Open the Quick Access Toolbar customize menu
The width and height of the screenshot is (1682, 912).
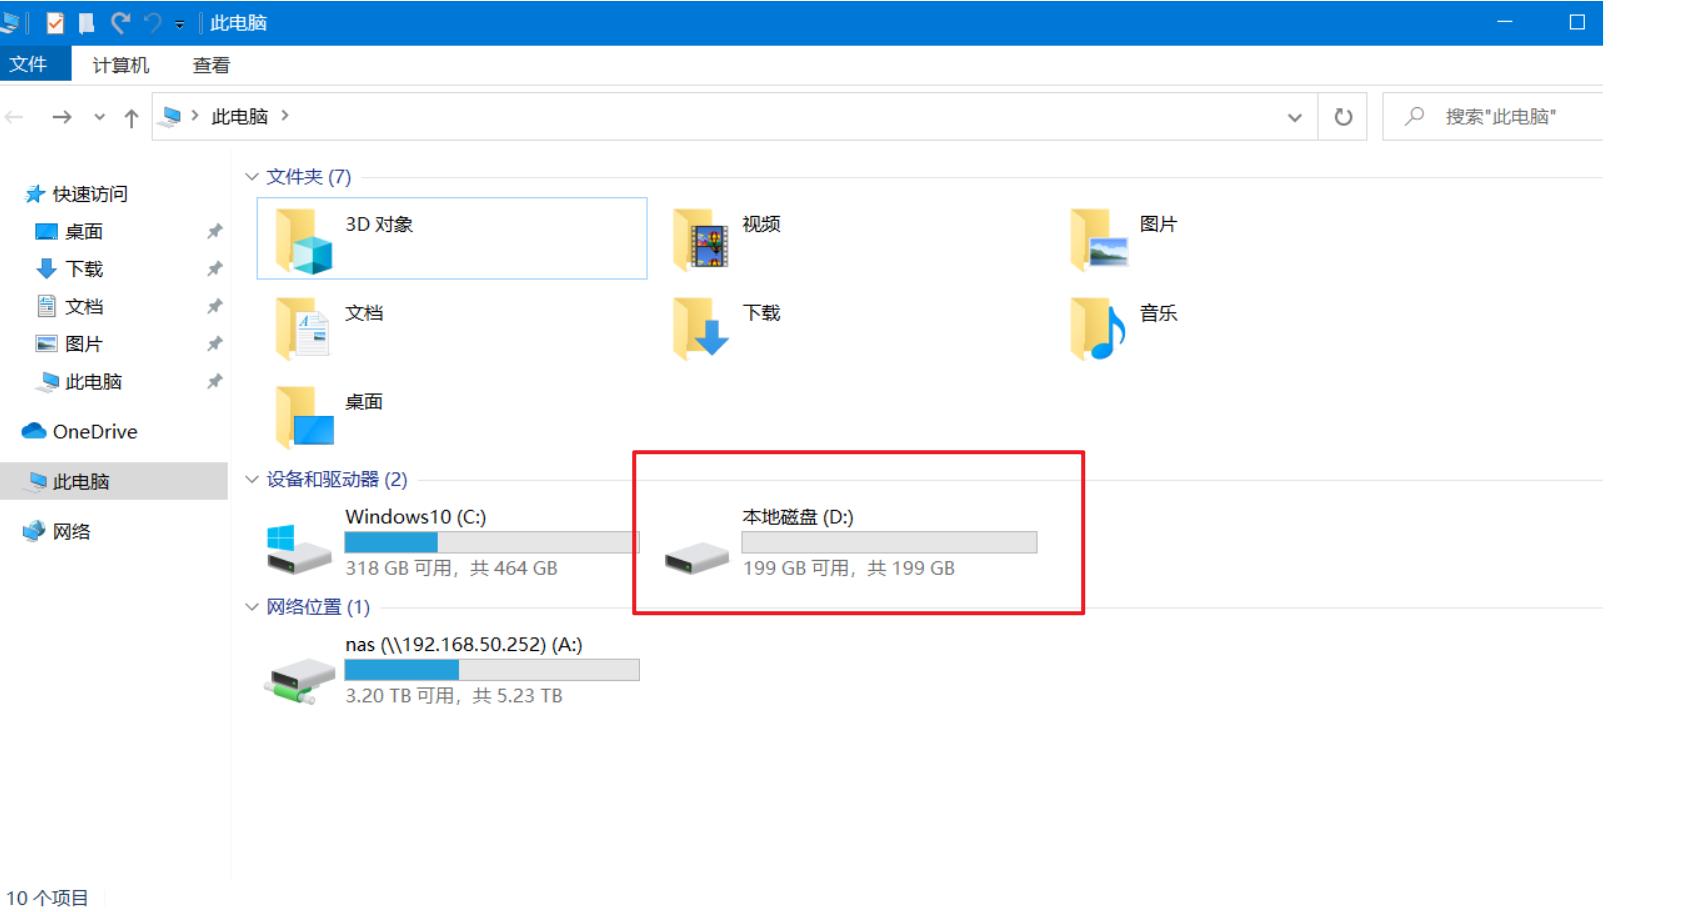coord(180,22)
